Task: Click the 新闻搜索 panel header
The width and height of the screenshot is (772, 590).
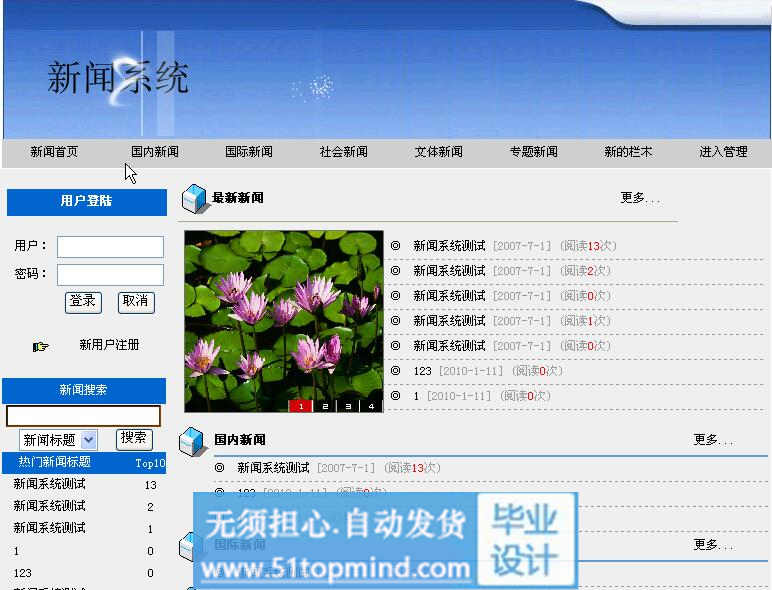Action: coord(84,391)
